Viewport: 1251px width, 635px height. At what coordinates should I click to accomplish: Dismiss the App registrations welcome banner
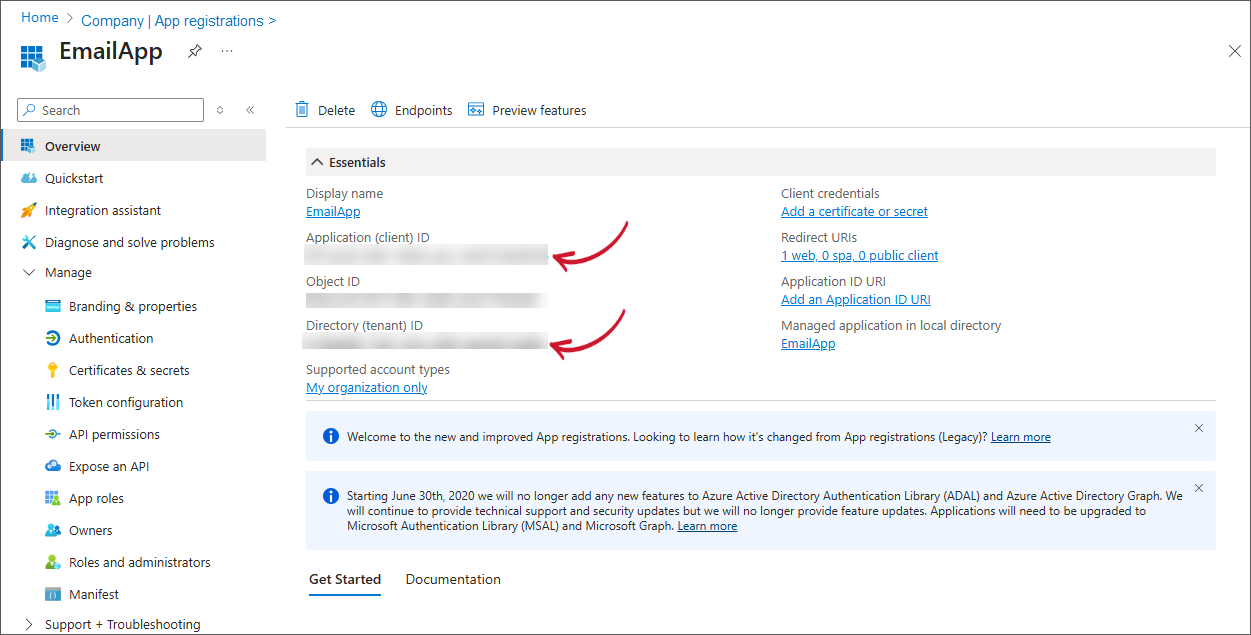[x=1199, y=428]
